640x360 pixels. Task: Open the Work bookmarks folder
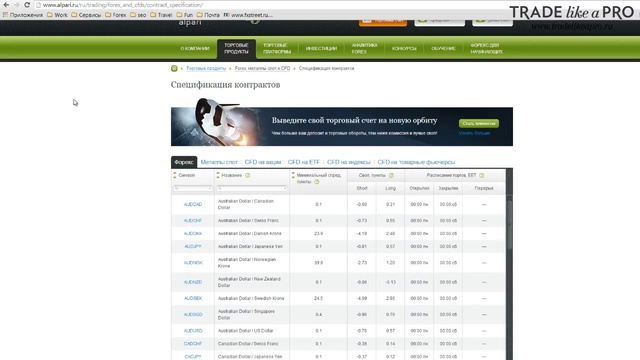57,15
